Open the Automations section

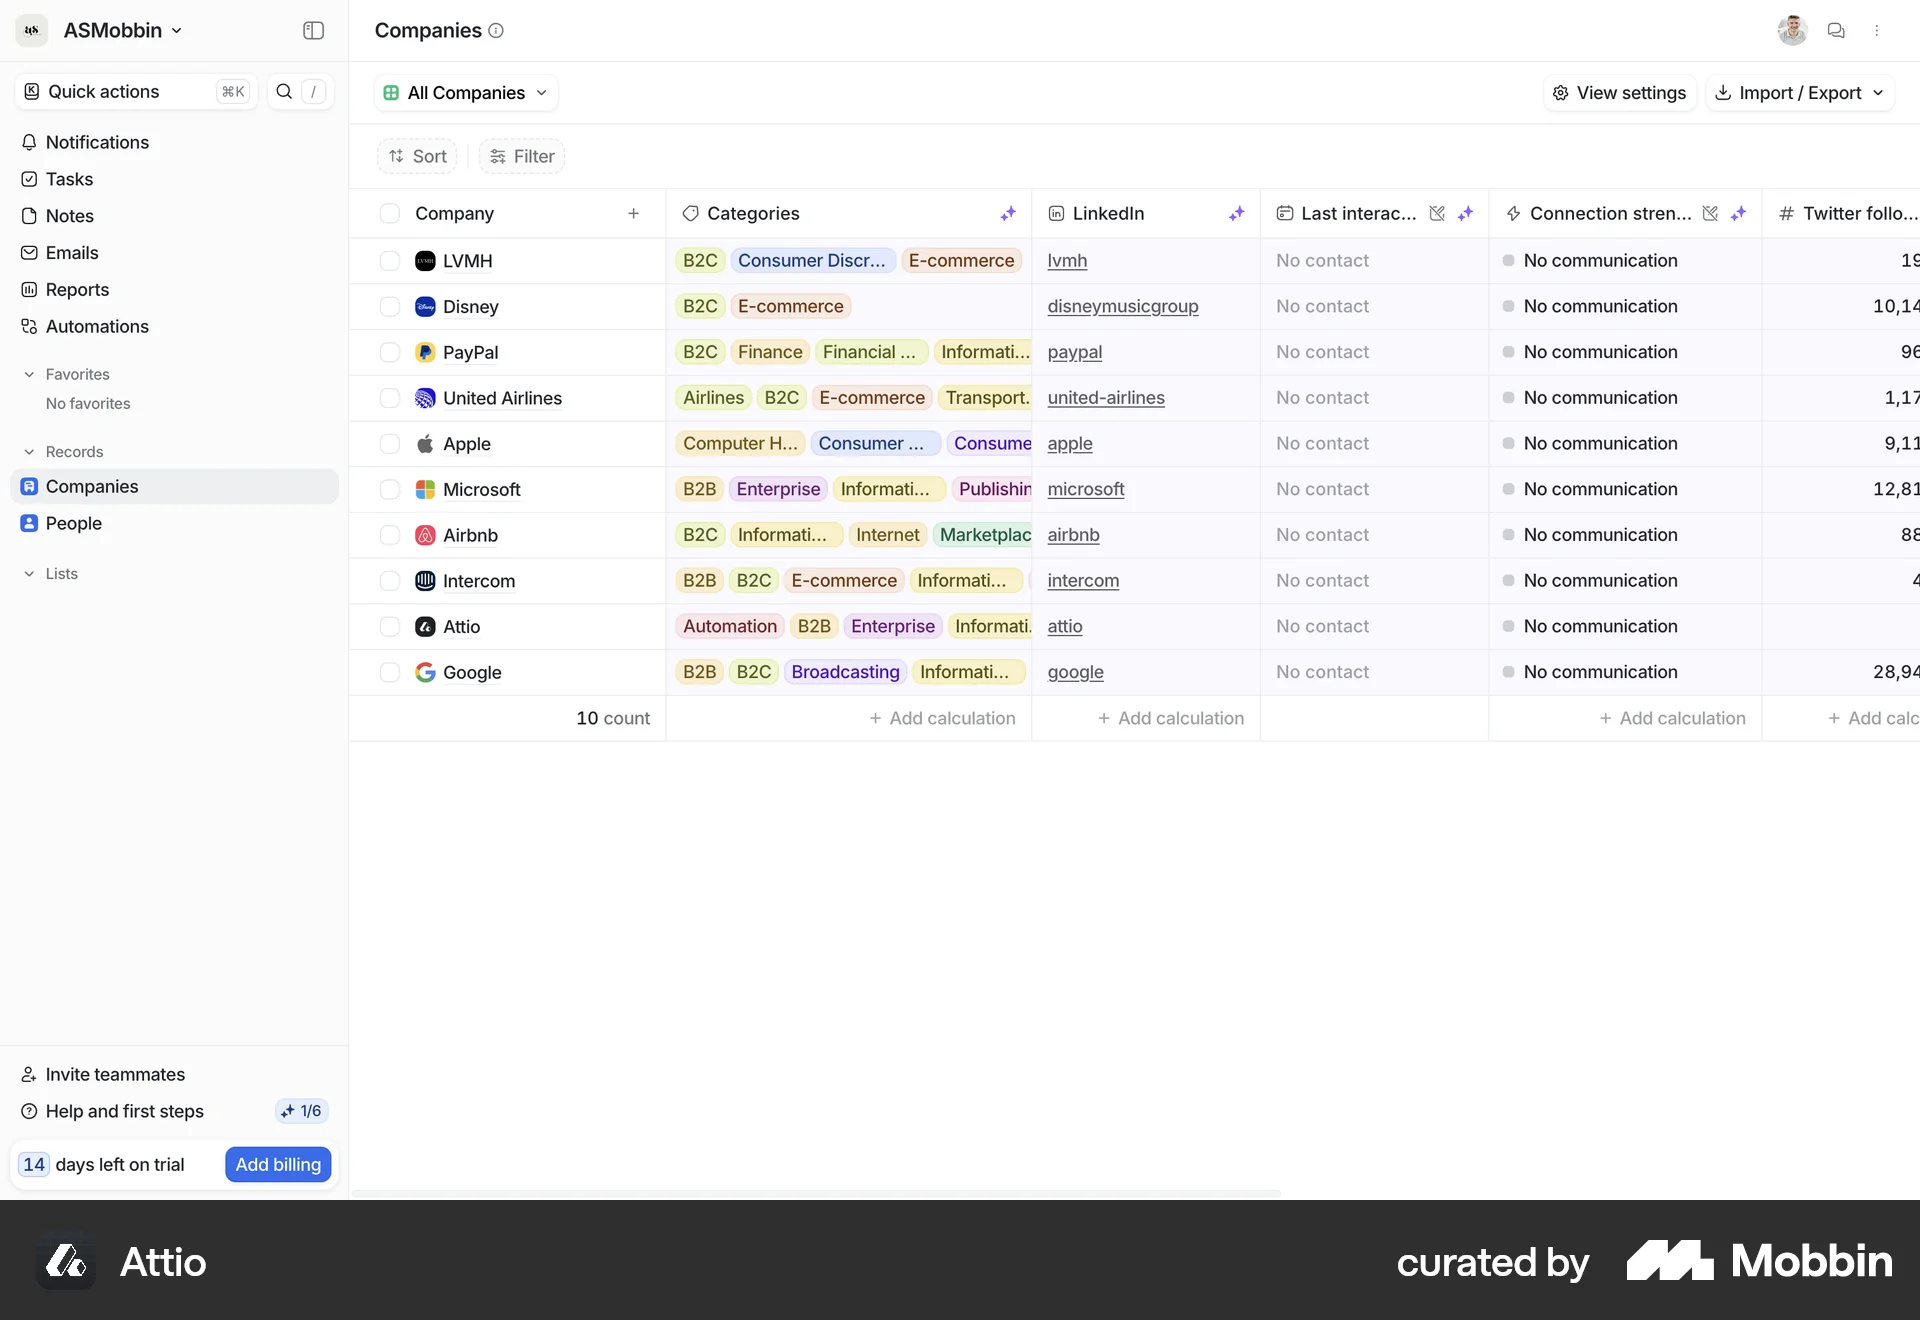point(97,326)
